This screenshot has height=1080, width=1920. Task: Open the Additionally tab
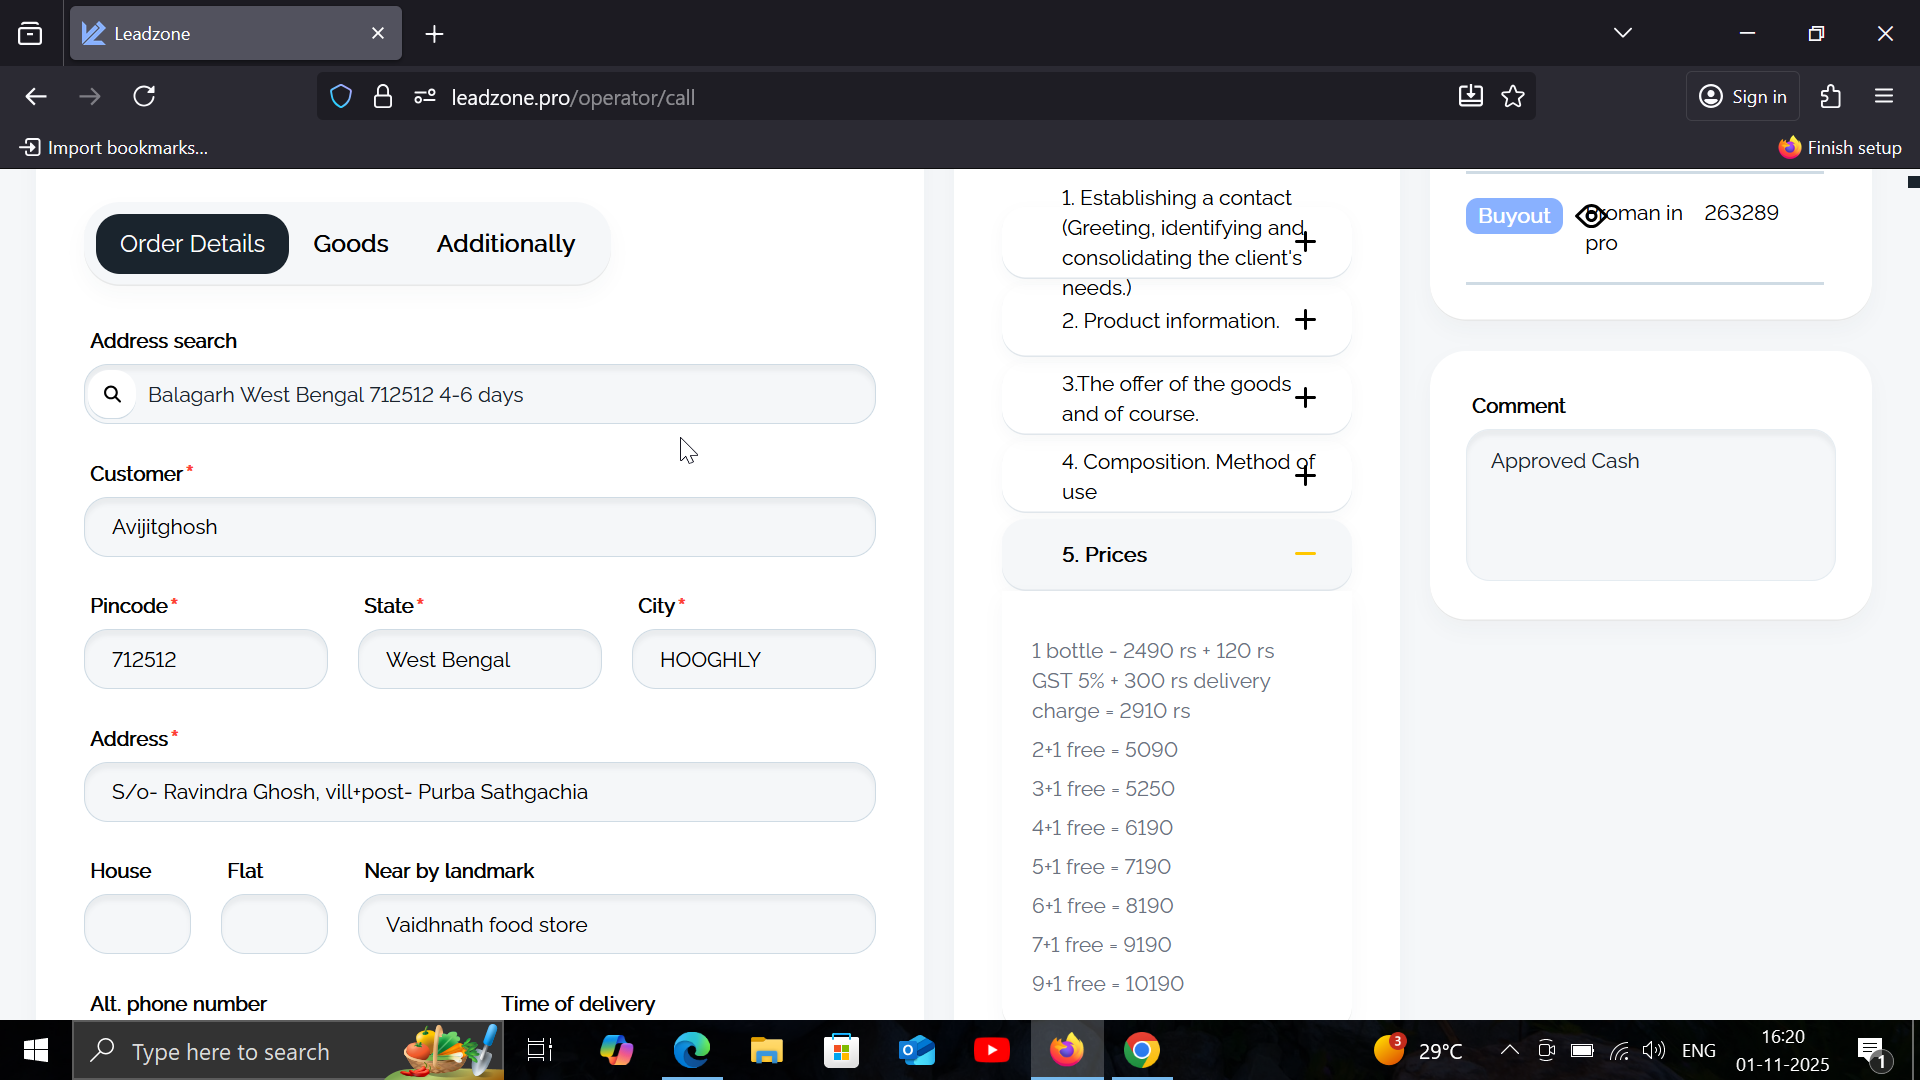(505, 244)
